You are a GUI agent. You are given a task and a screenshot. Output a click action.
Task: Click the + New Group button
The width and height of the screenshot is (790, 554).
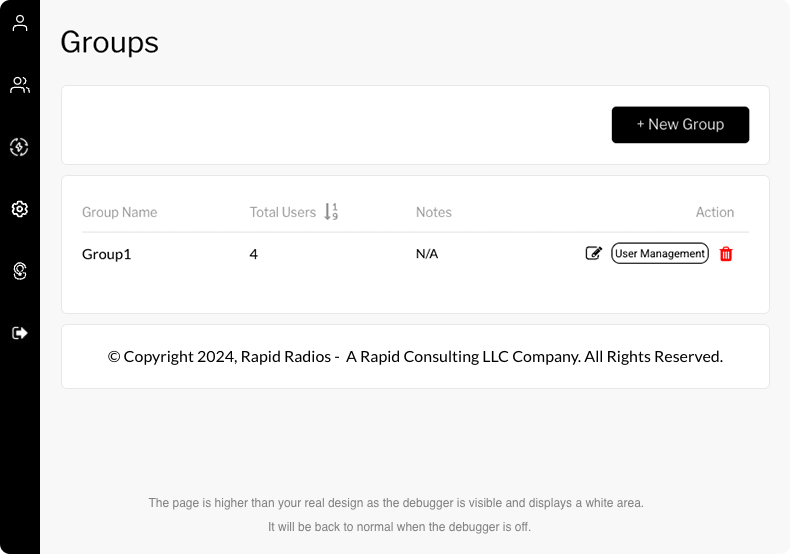pyautogui.click(x=680, y=124)
